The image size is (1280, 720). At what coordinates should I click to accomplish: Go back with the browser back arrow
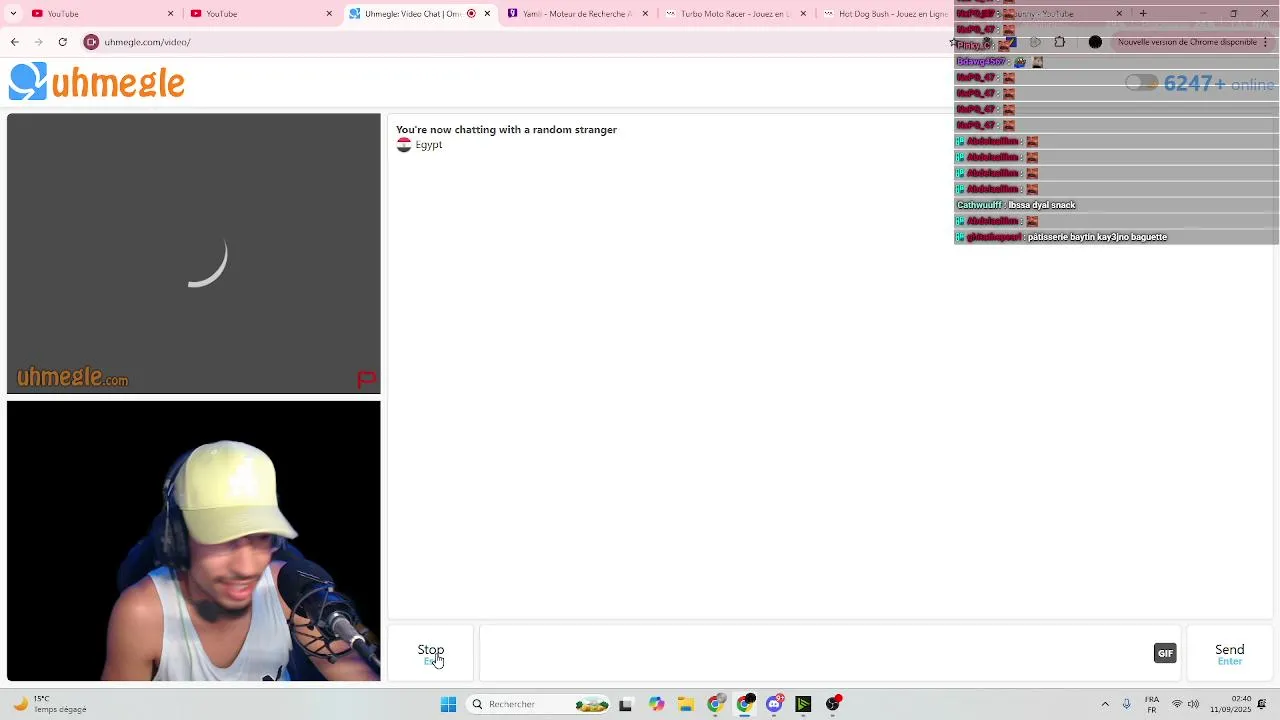[x=14, y=42]
